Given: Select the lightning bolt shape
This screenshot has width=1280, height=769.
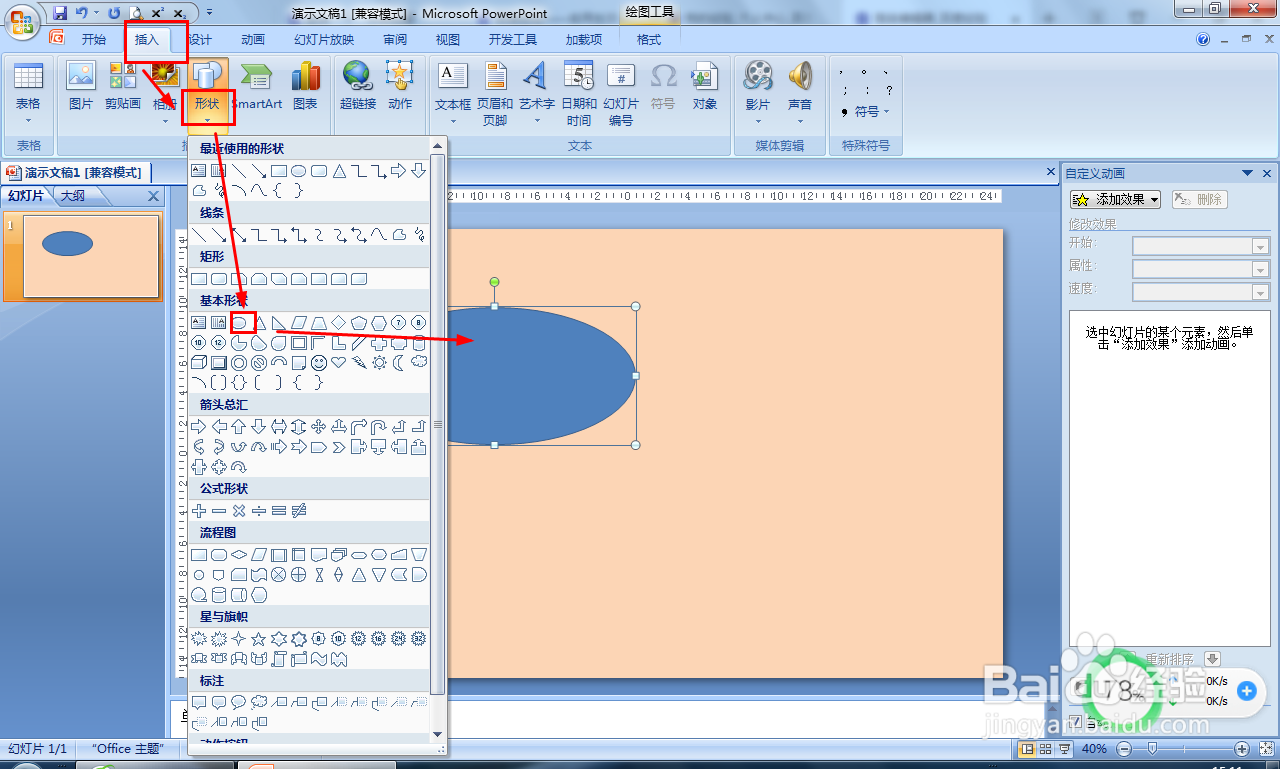Looking at the screenshot, I should pos(359,362).
